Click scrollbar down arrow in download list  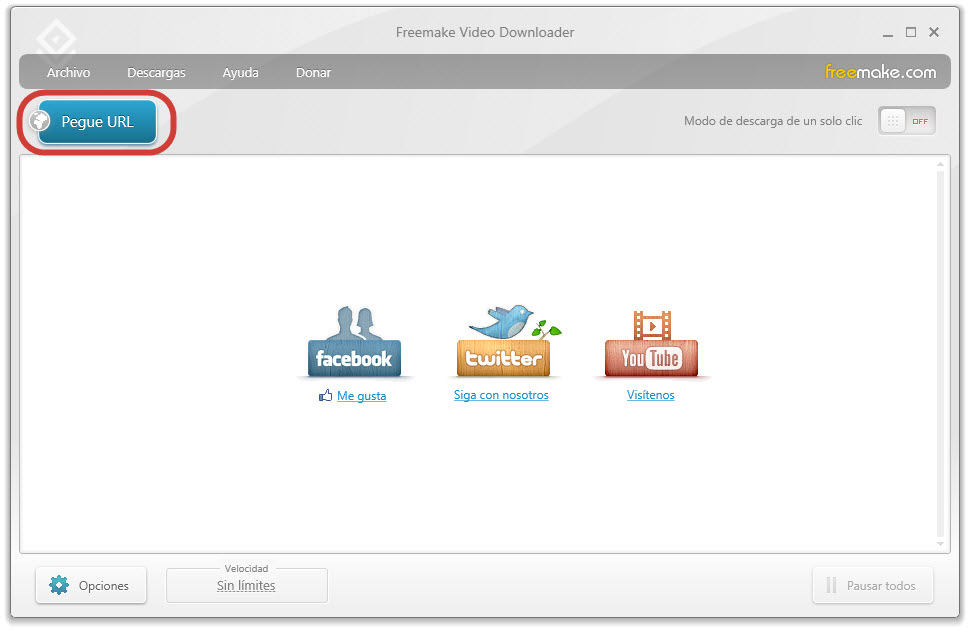[940, 544]
